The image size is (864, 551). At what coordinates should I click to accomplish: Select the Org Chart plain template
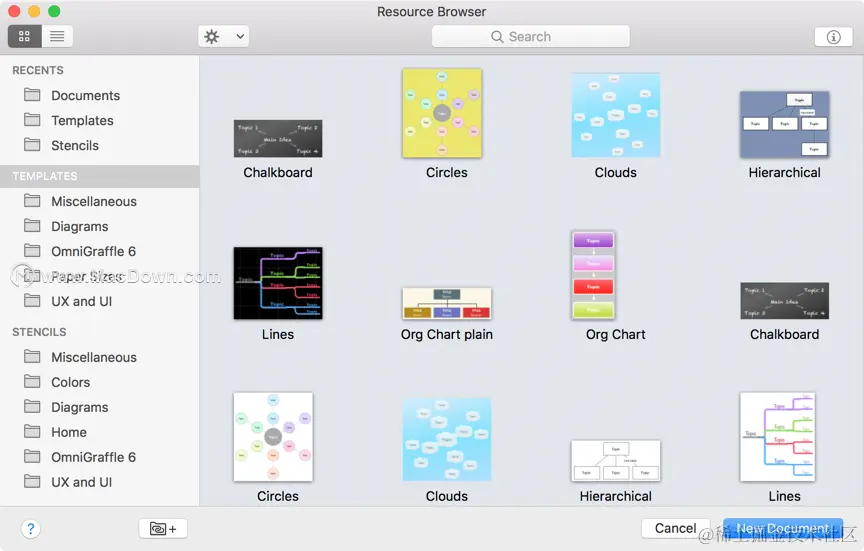click(447, 304)
